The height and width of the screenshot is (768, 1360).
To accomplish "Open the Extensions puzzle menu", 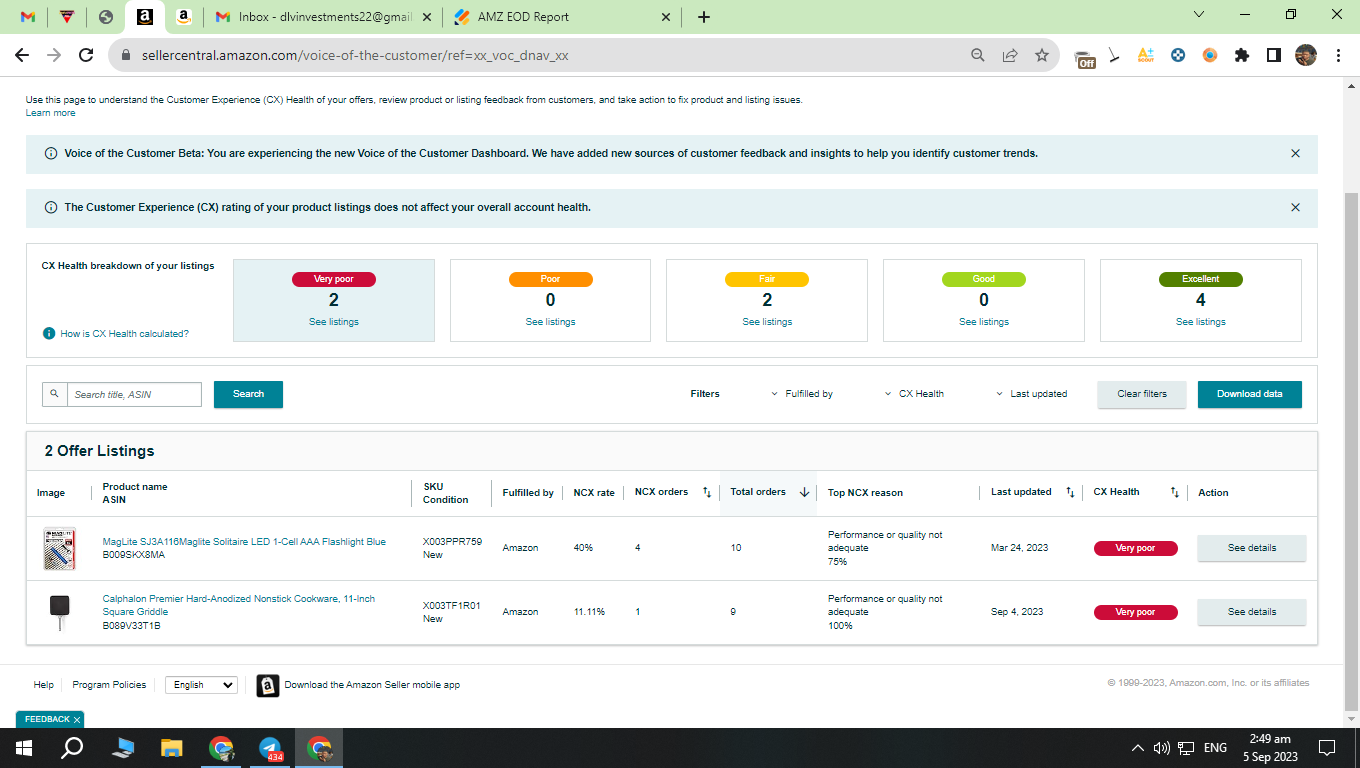I will coord(1242,56).
